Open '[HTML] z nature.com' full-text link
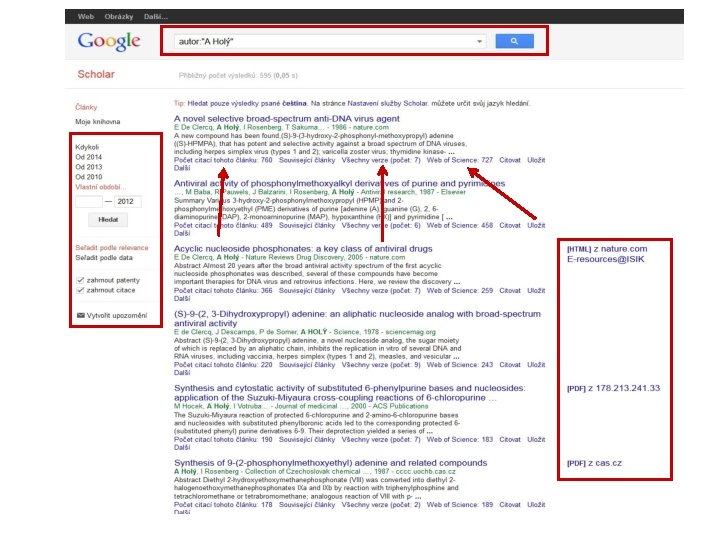720x540 pixels. coord(607,249)
